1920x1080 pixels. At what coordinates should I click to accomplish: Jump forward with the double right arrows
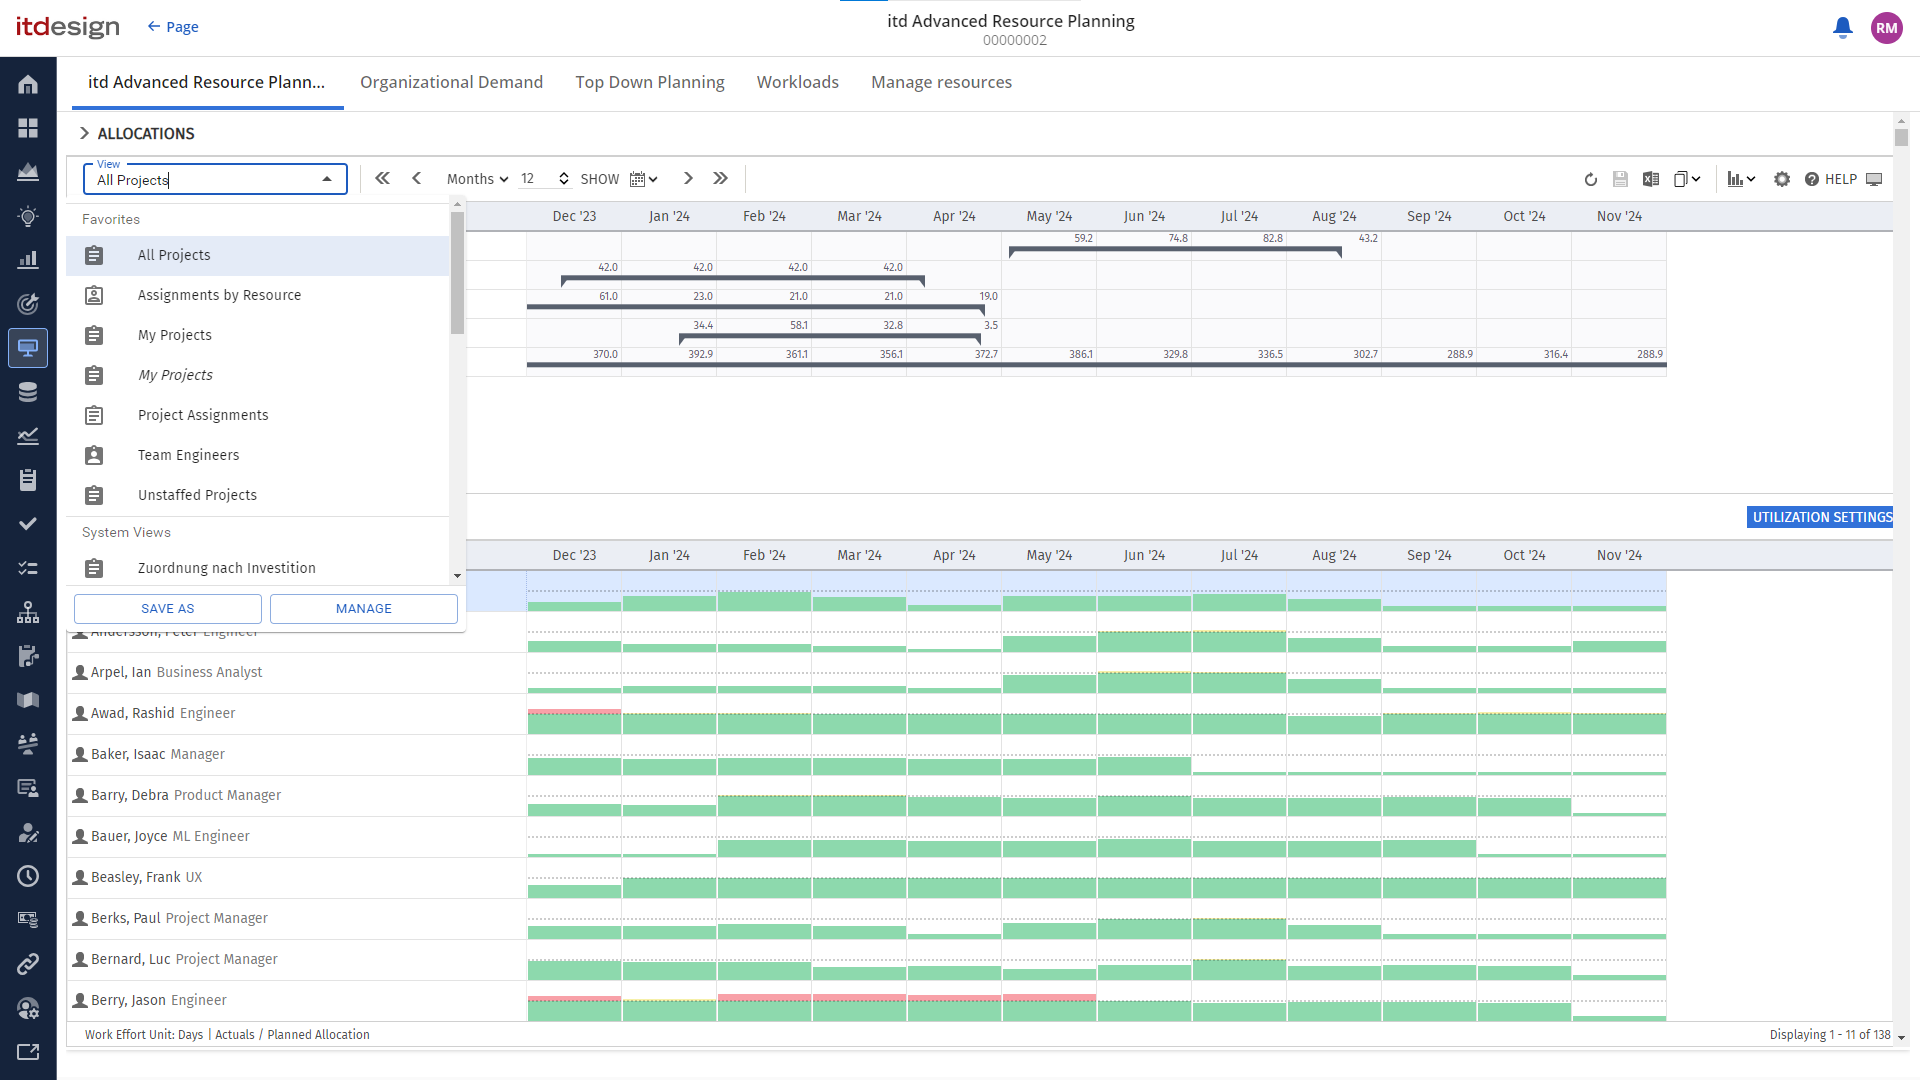tap(721, 178)
